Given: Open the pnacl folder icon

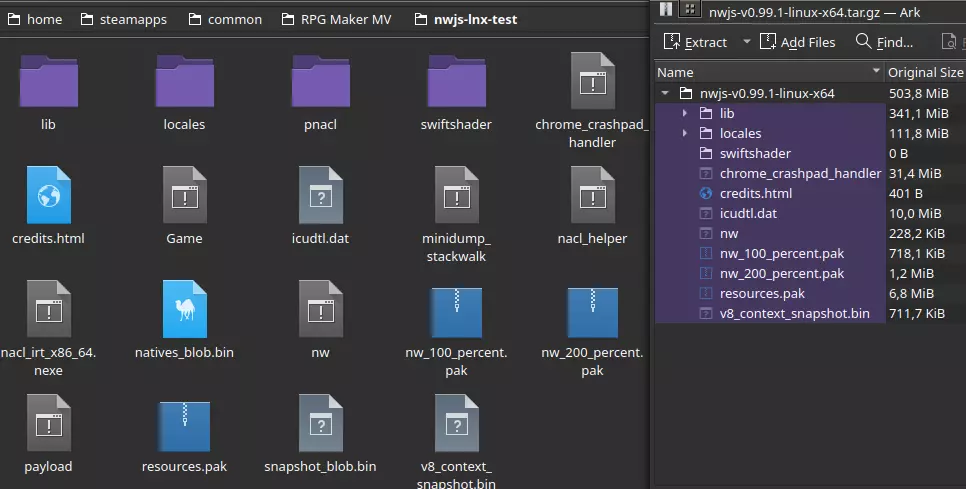Looking at the screenshot, I should click(321, 81).
